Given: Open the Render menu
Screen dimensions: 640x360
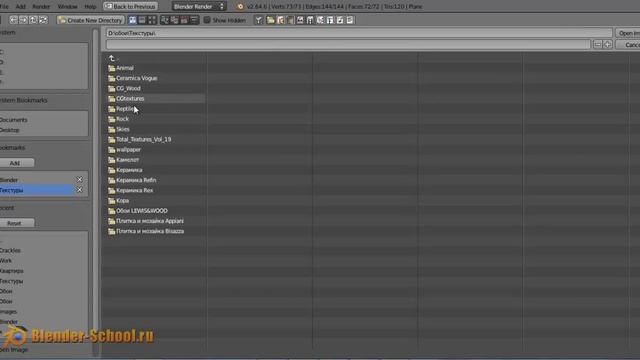Looking at the screenshot, I should 41,7.
